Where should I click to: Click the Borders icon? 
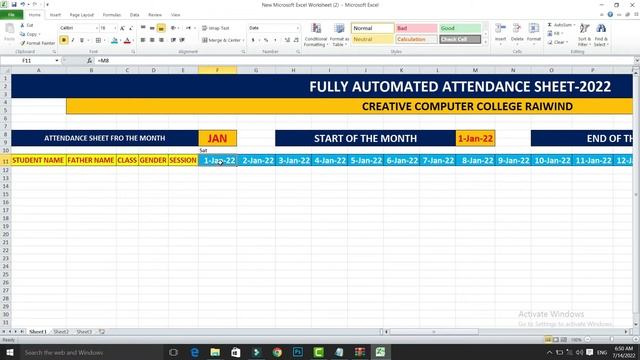click(x=98, y=40)
